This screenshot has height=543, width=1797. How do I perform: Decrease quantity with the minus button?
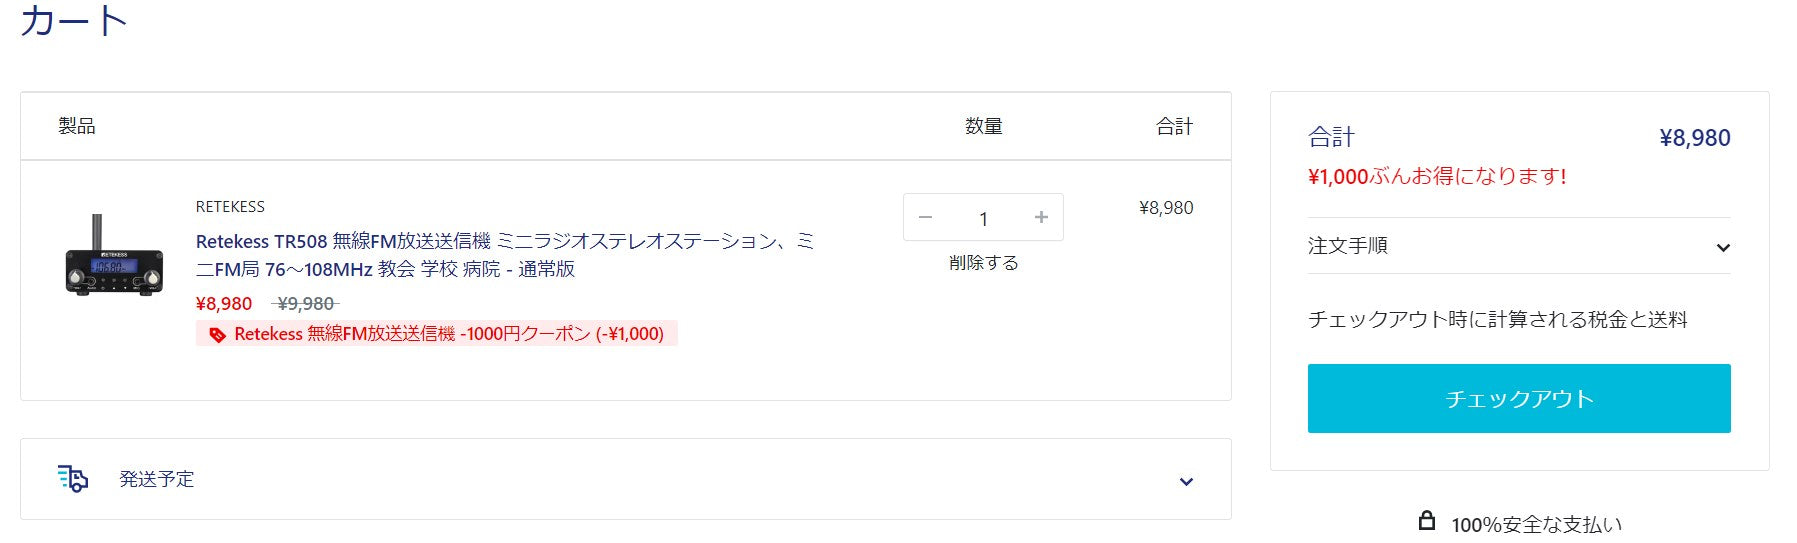tap(925, 218)
